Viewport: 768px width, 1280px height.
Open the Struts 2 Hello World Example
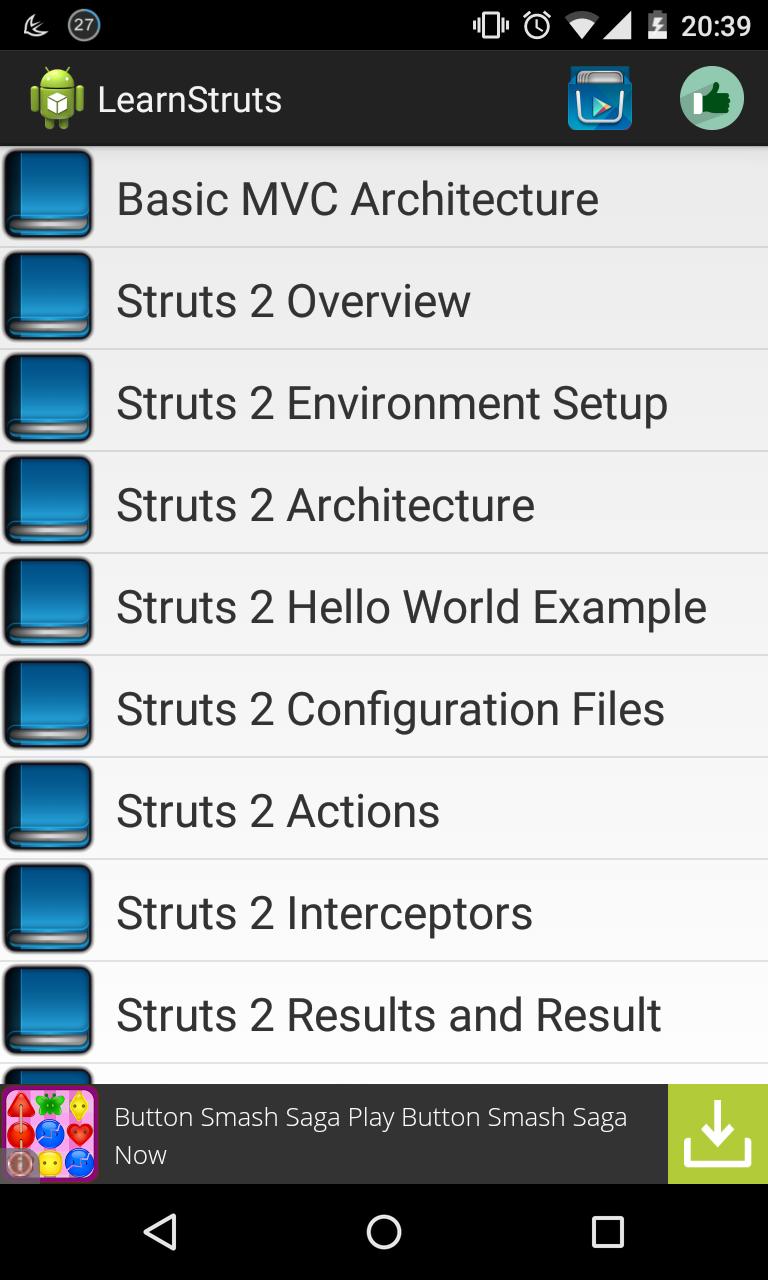410,604
